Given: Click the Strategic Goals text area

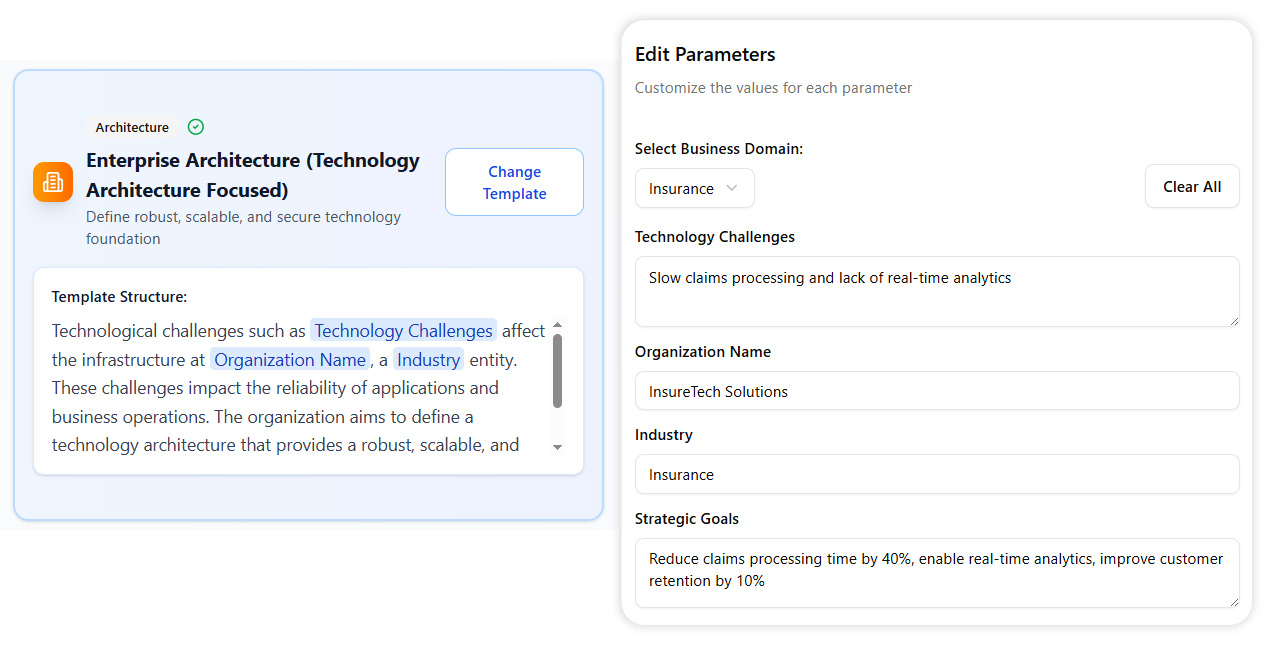Looking at the screenshot, I should [936, 572].
